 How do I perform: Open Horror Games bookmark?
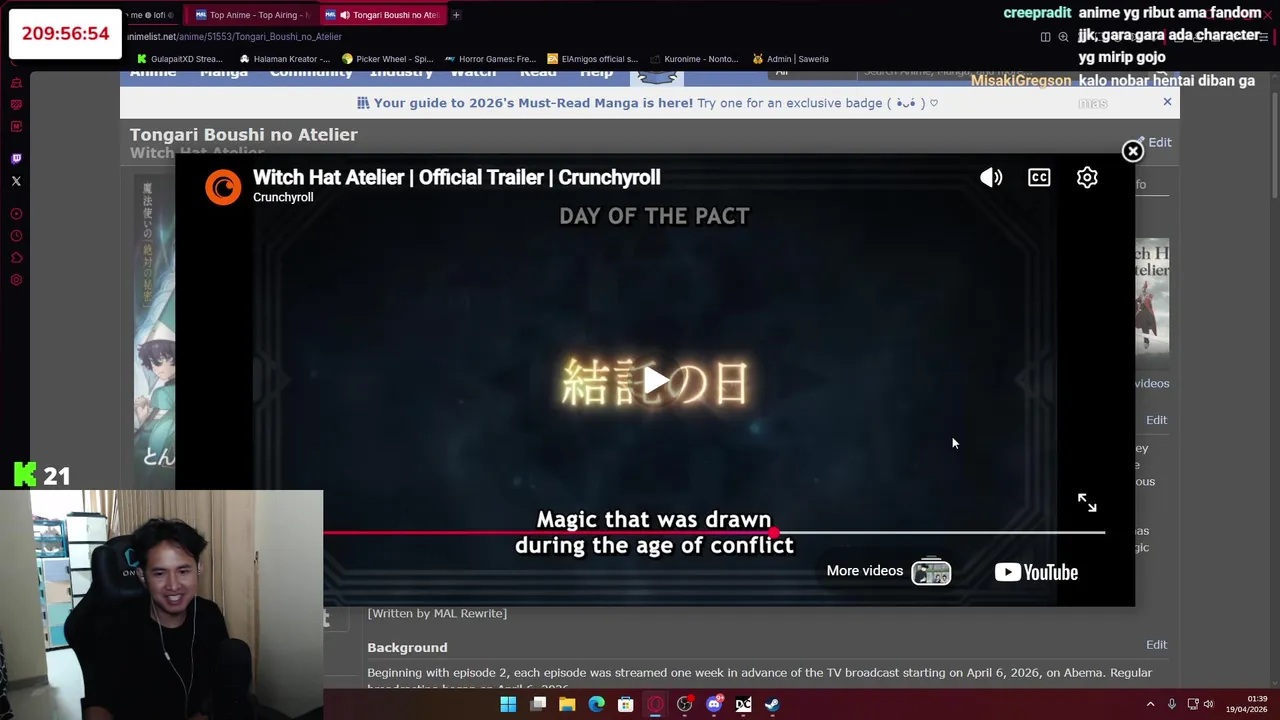coord(491,59)
